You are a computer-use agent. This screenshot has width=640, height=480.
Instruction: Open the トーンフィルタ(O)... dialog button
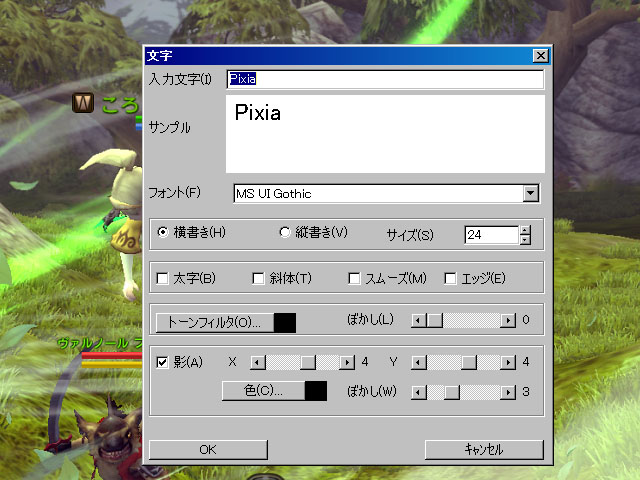(215, 323)
